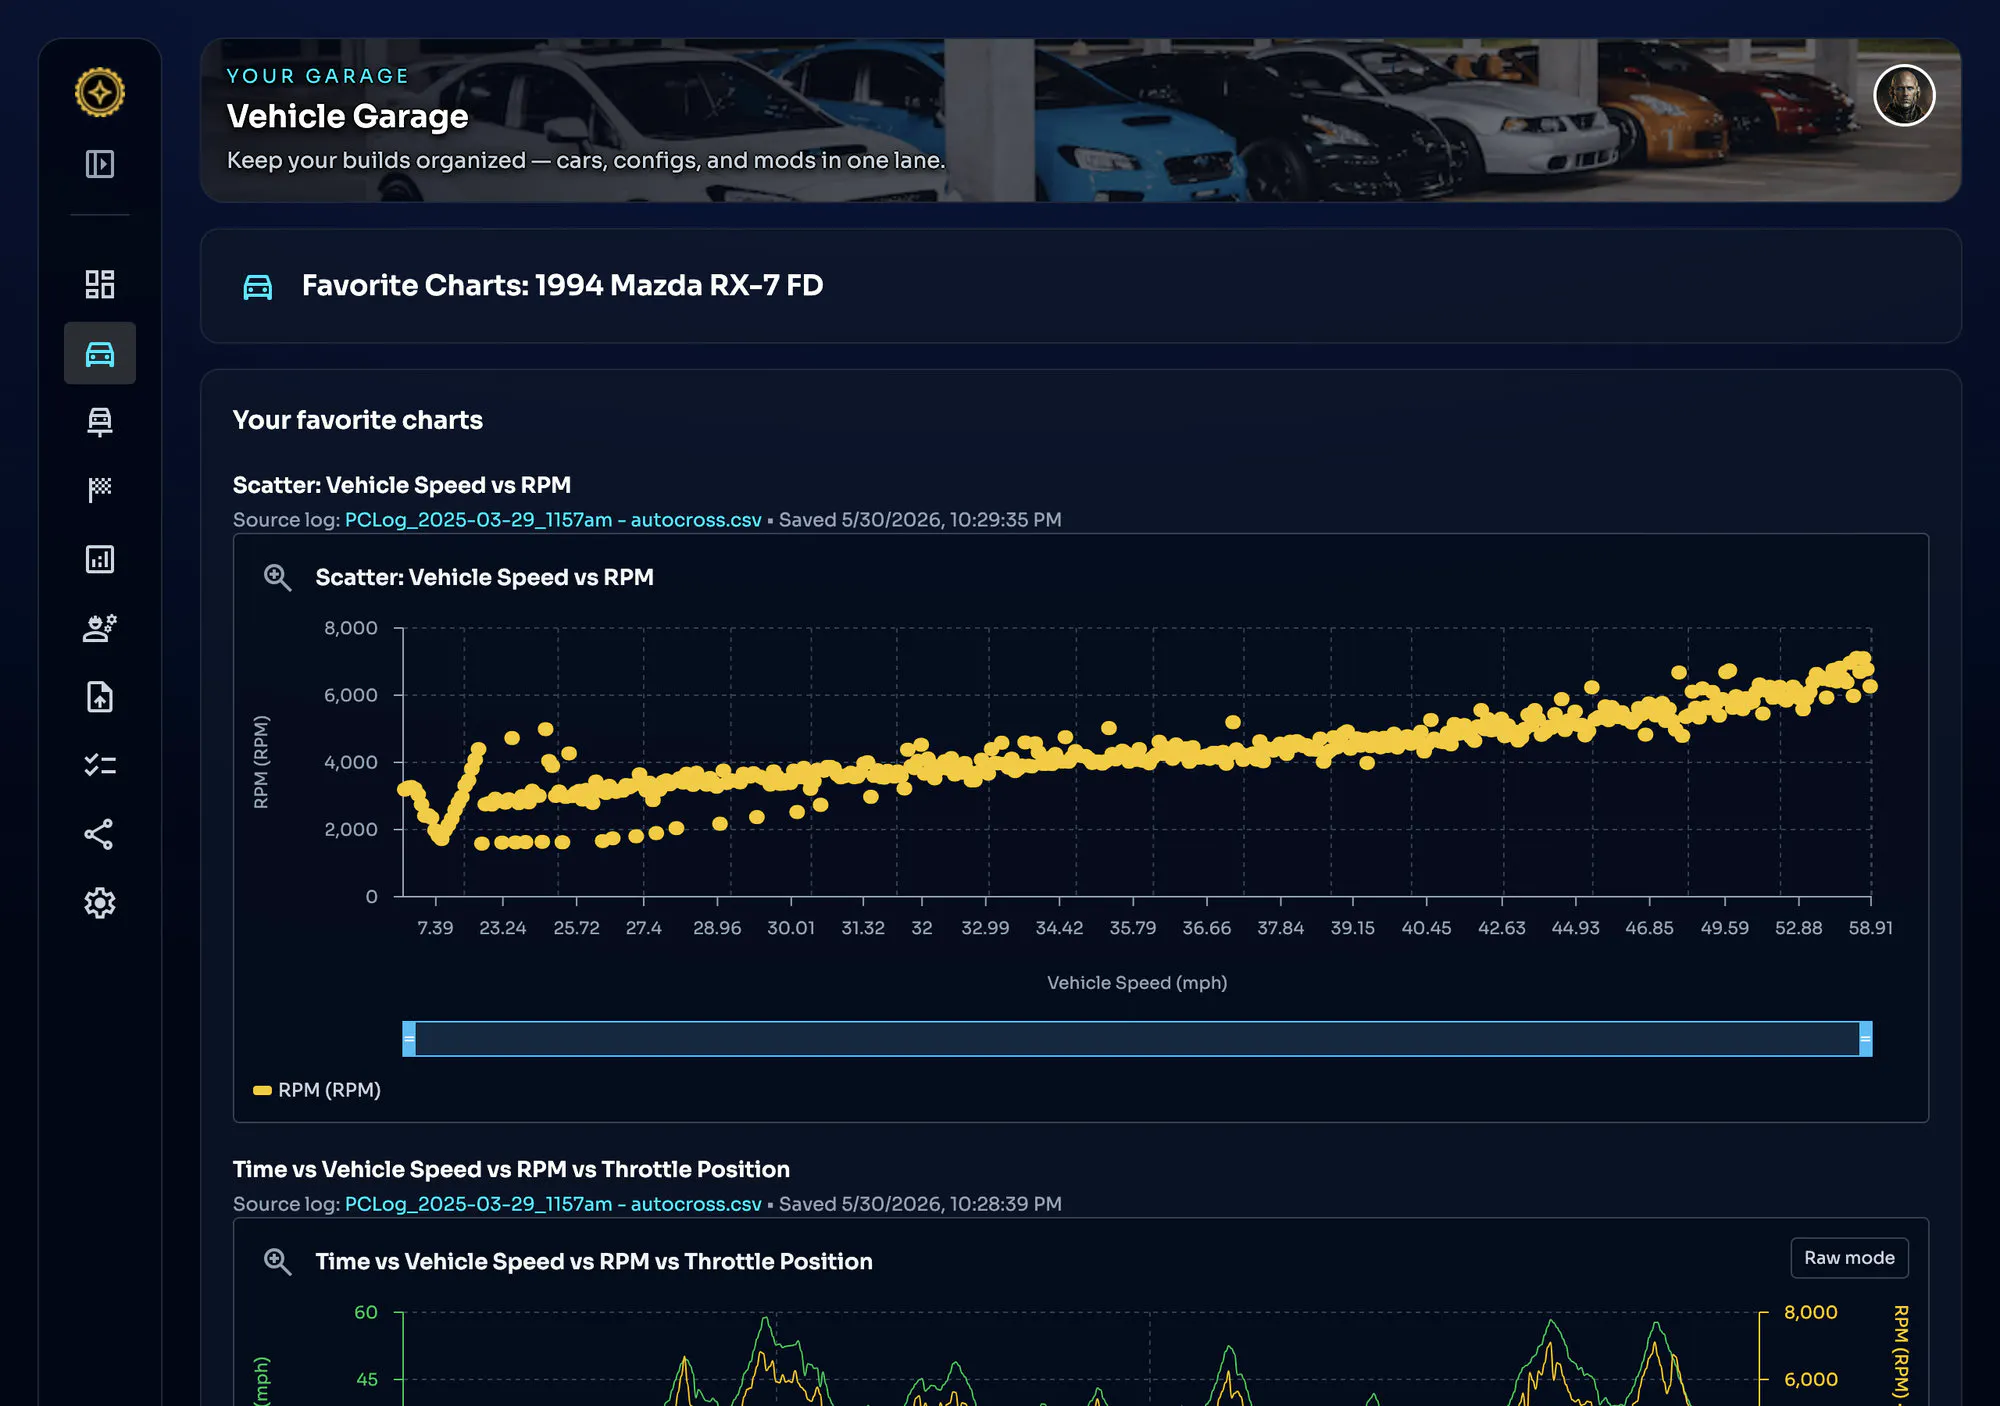Image resolution: width=2000 pixels, height=1406 pixels.
Task: Click the 'Your favorite charts' heading
Action: pyautogui.click(x=358, y=420)
